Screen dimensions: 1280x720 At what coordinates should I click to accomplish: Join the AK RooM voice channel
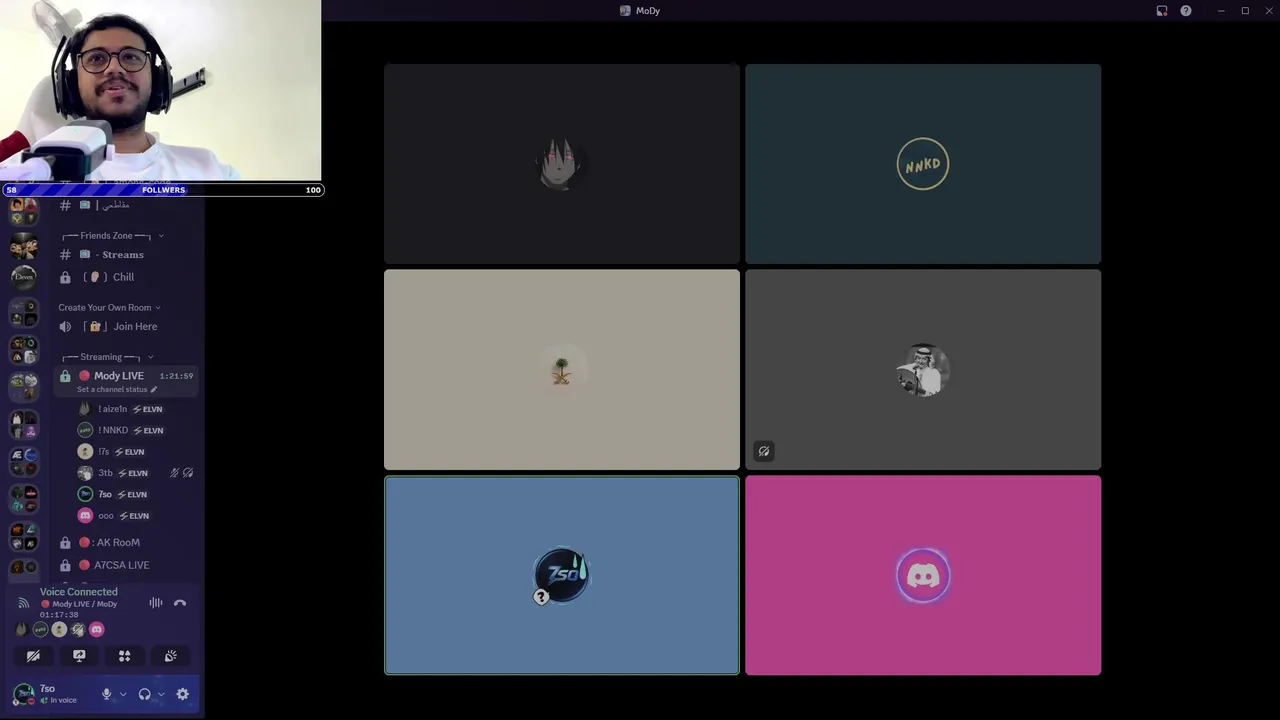(128, 543)
